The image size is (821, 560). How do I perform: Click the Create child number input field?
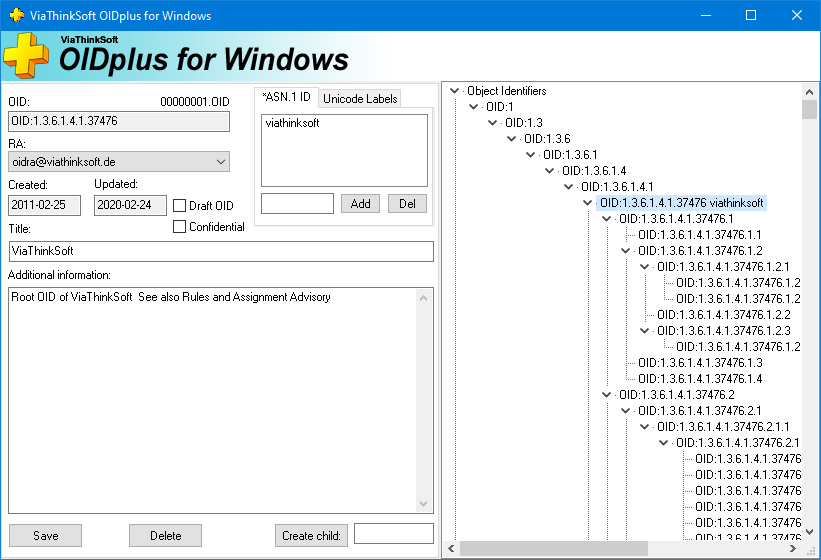(x=394, y=533)
